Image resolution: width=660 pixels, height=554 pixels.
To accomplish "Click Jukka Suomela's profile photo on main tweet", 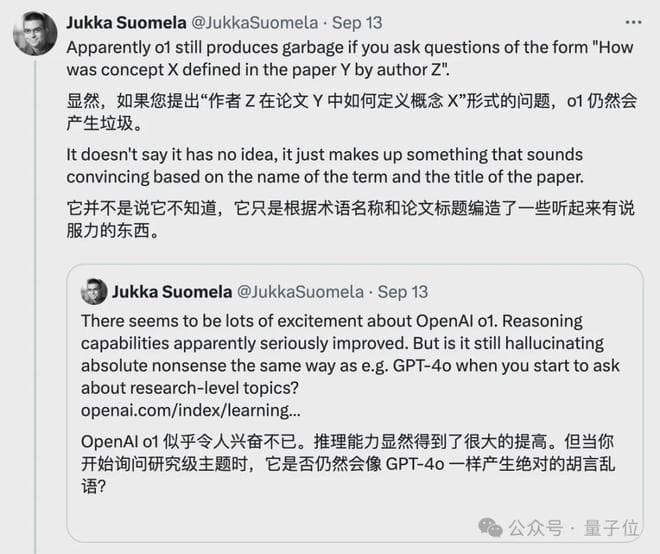I will pyautogui.click(x=33, y=34).
